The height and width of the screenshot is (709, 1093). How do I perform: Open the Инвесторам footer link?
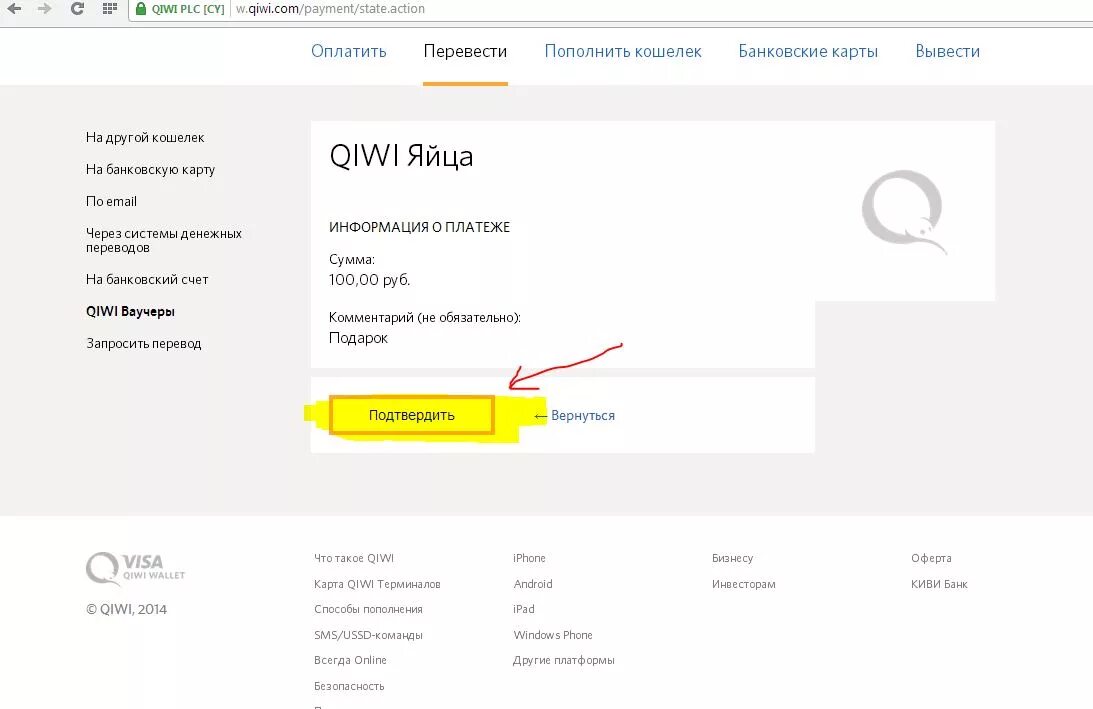point(744,584)
